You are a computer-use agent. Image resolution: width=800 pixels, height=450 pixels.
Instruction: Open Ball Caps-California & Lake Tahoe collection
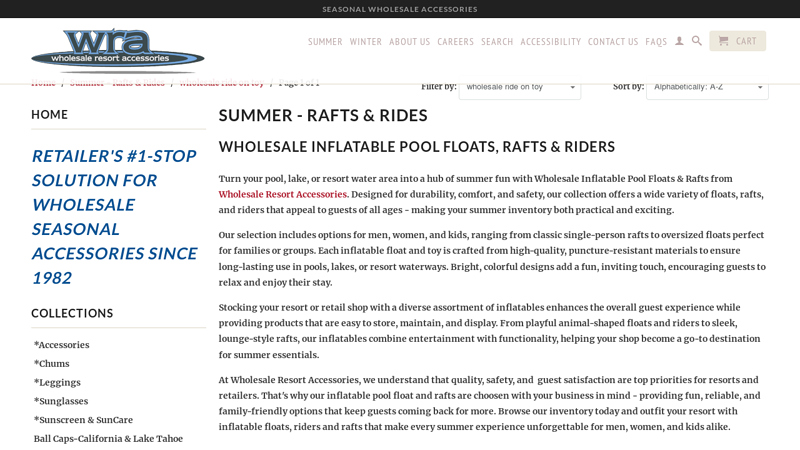[108, 439]
